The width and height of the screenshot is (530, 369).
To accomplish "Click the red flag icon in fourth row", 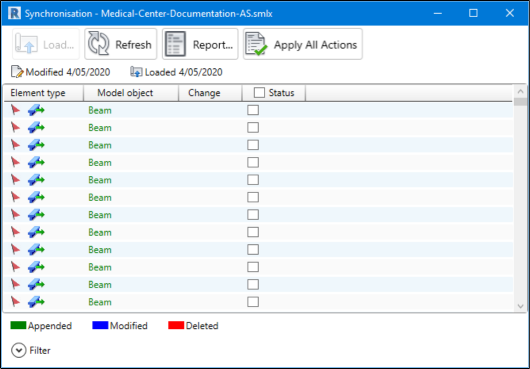I will pos(15,163).
